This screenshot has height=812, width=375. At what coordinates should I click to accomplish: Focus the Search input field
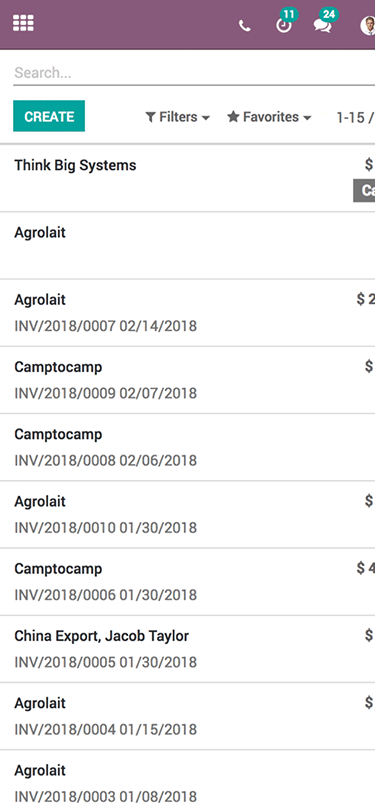(194, 73)
